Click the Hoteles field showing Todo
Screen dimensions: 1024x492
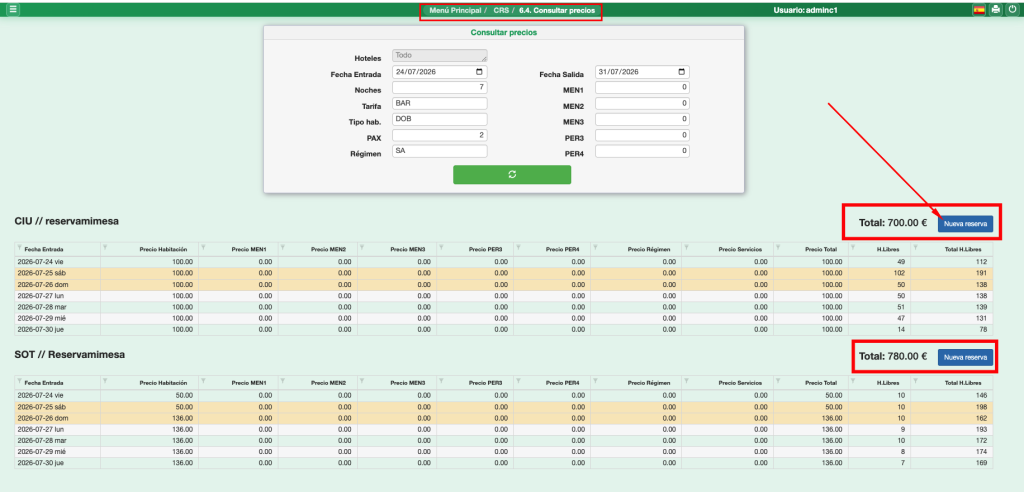point(440,56)
